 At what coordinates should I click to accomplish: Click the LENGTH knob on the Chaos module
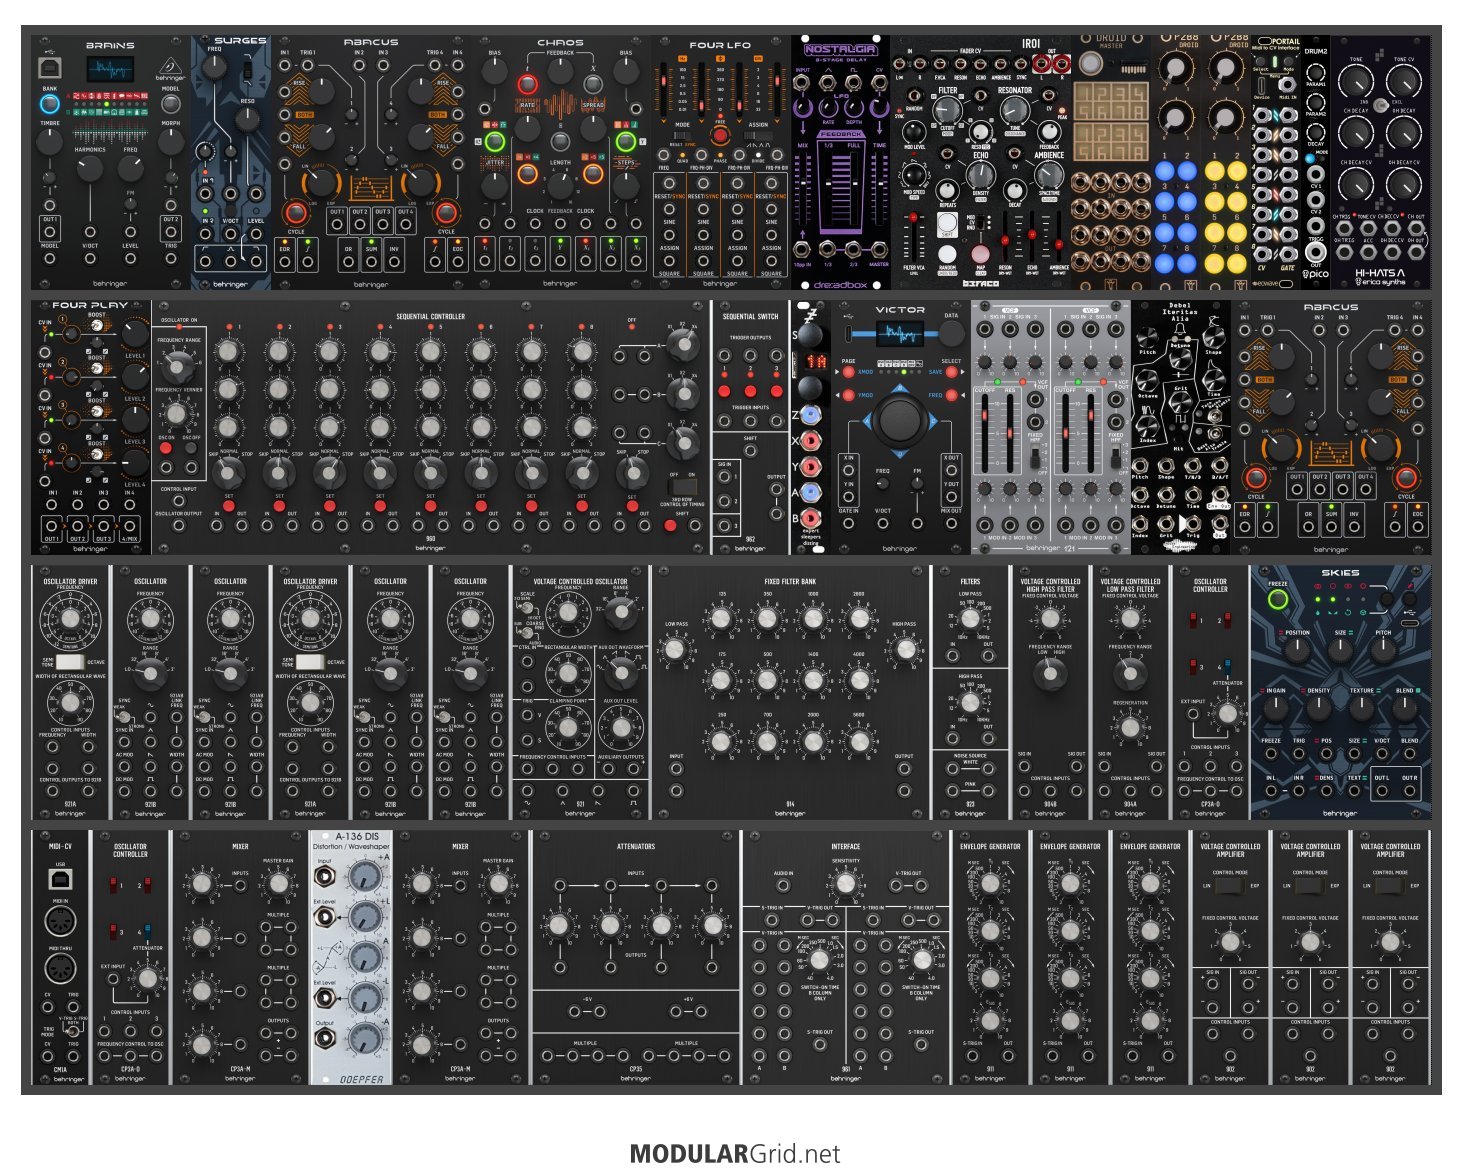tap(560, 184)
